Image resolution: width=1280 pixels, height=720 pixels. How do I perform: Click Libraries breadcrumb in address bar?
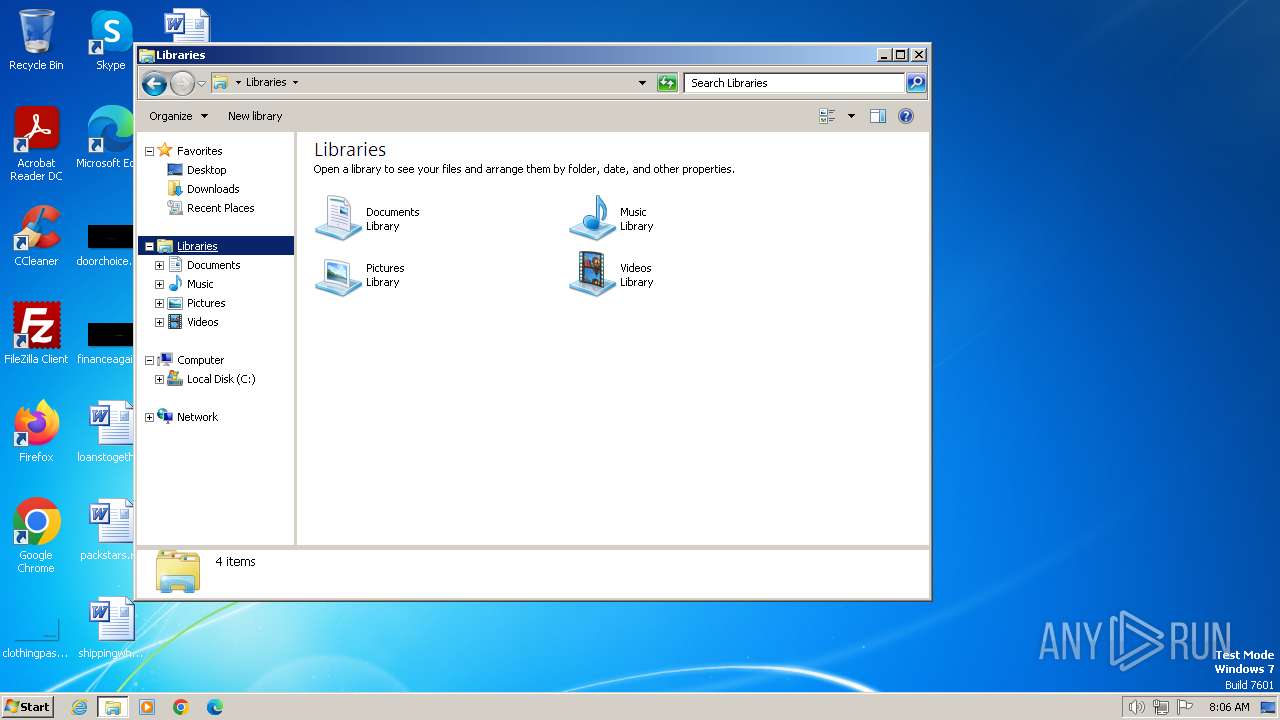[266, 83]
